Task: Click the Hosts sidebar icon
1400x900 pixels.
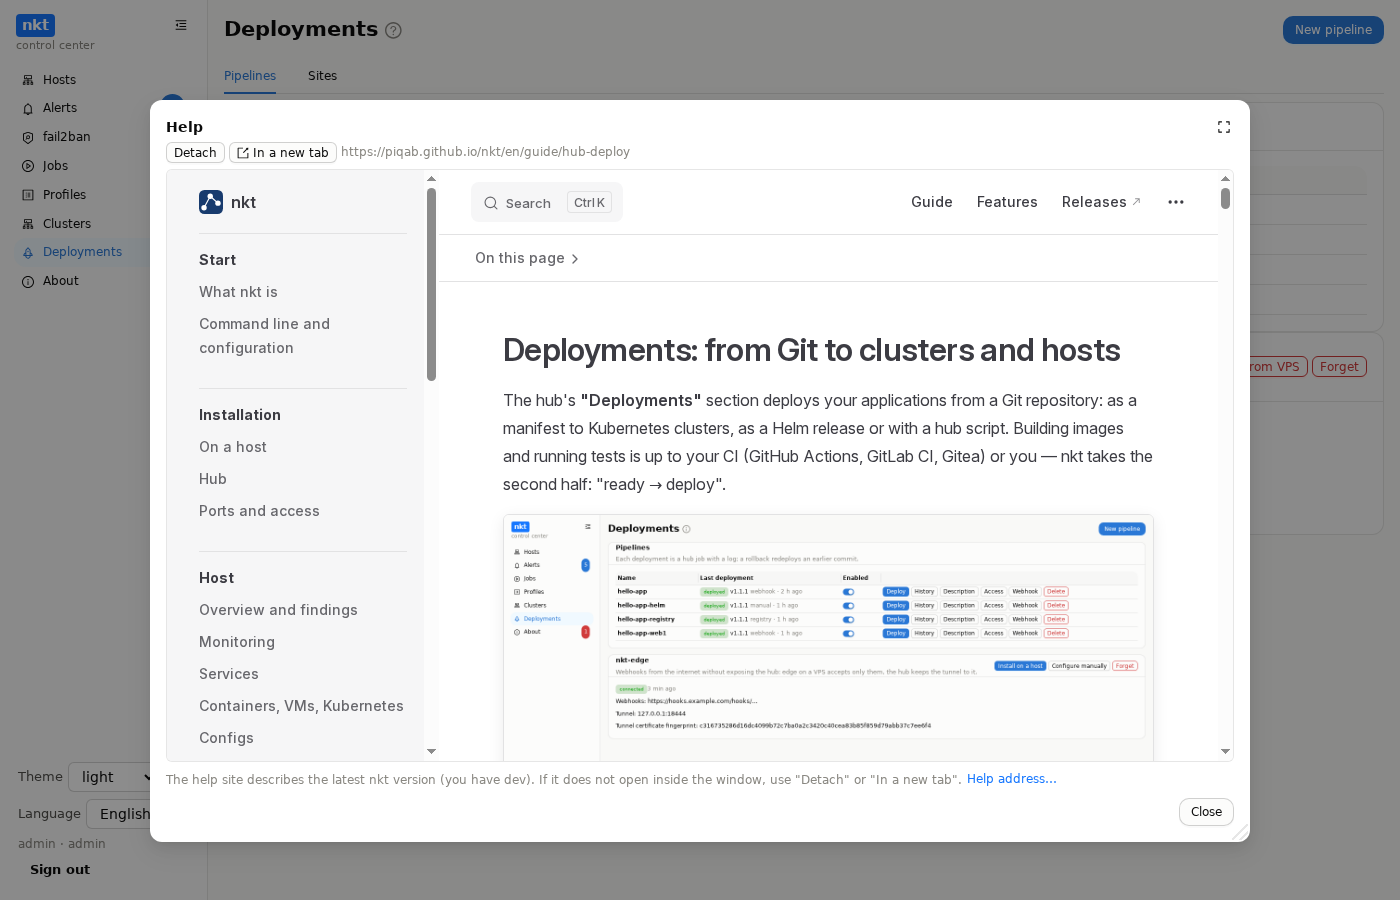Action: pos(28,80)
